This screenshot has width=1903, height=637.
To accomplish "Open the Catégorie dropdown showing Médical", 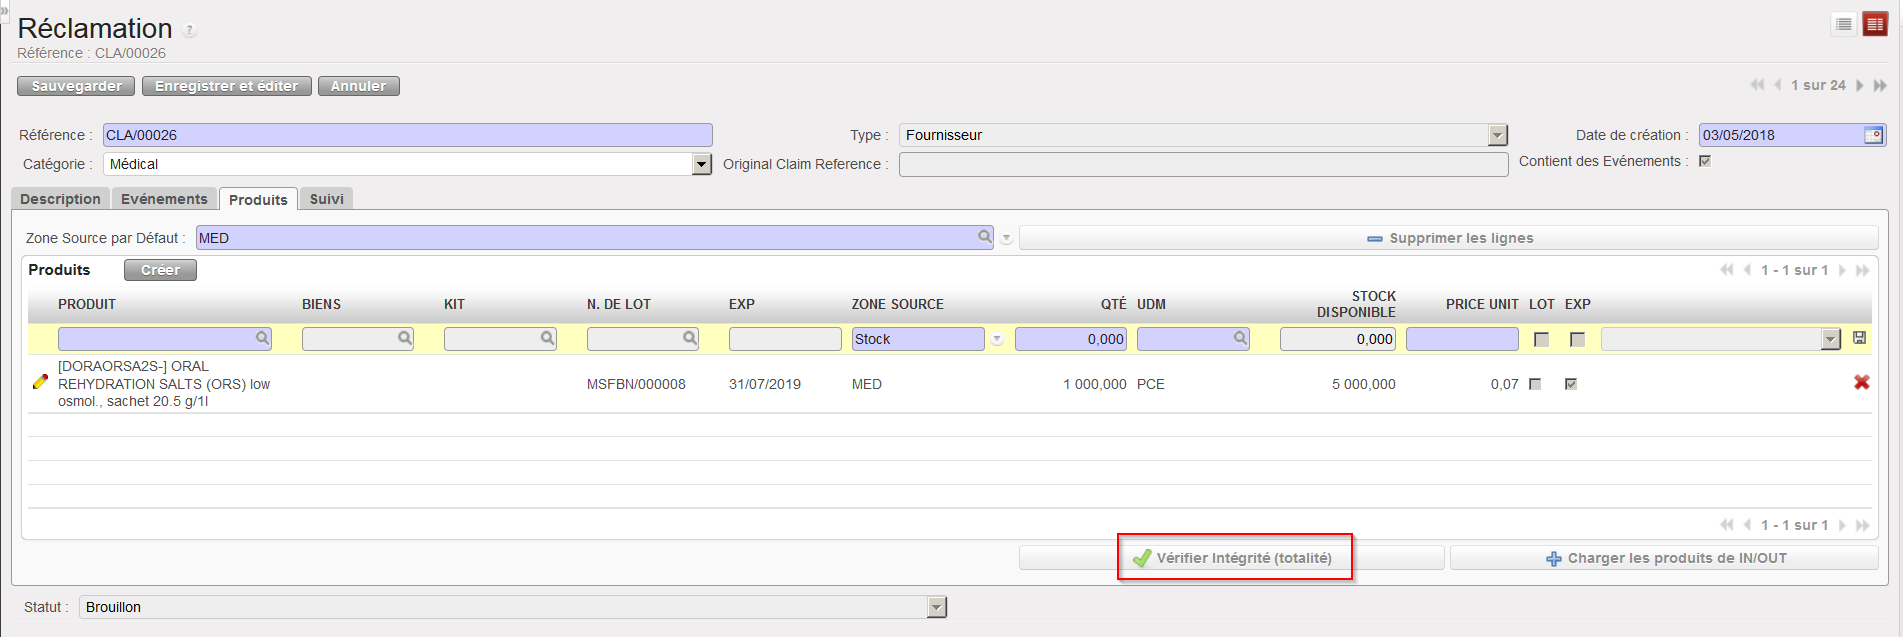I will point(701,164).
